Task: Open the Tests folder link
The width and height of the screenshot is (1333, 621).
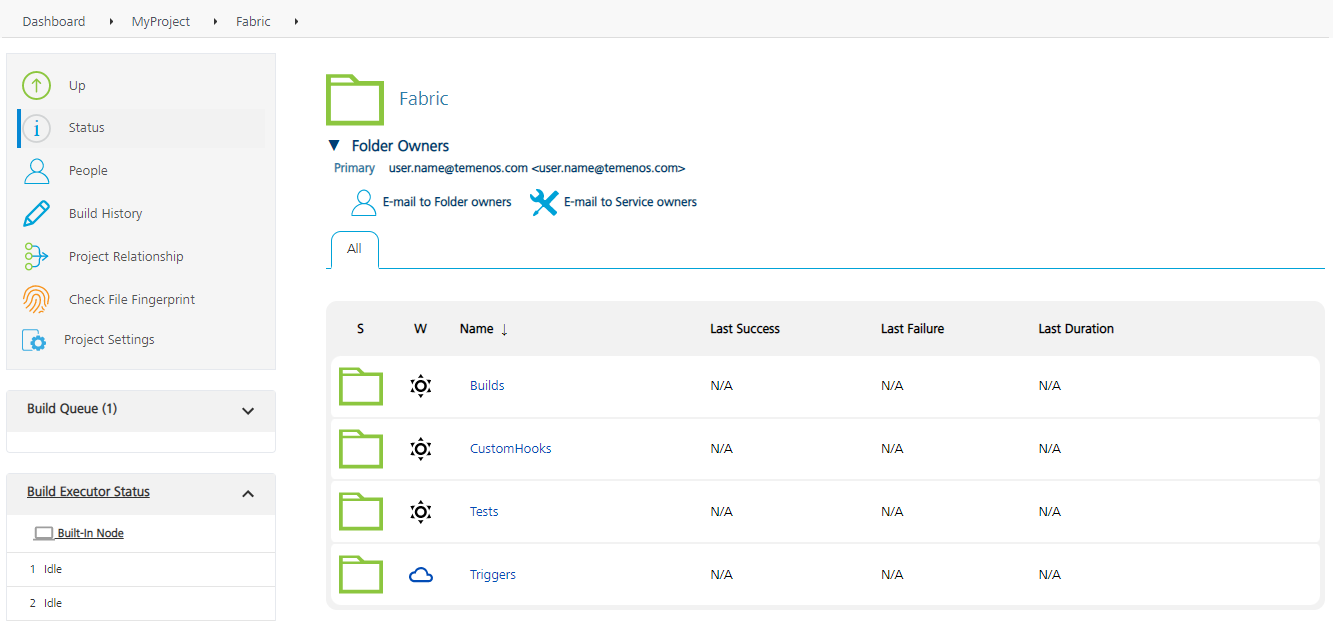Action: [484, 512]
